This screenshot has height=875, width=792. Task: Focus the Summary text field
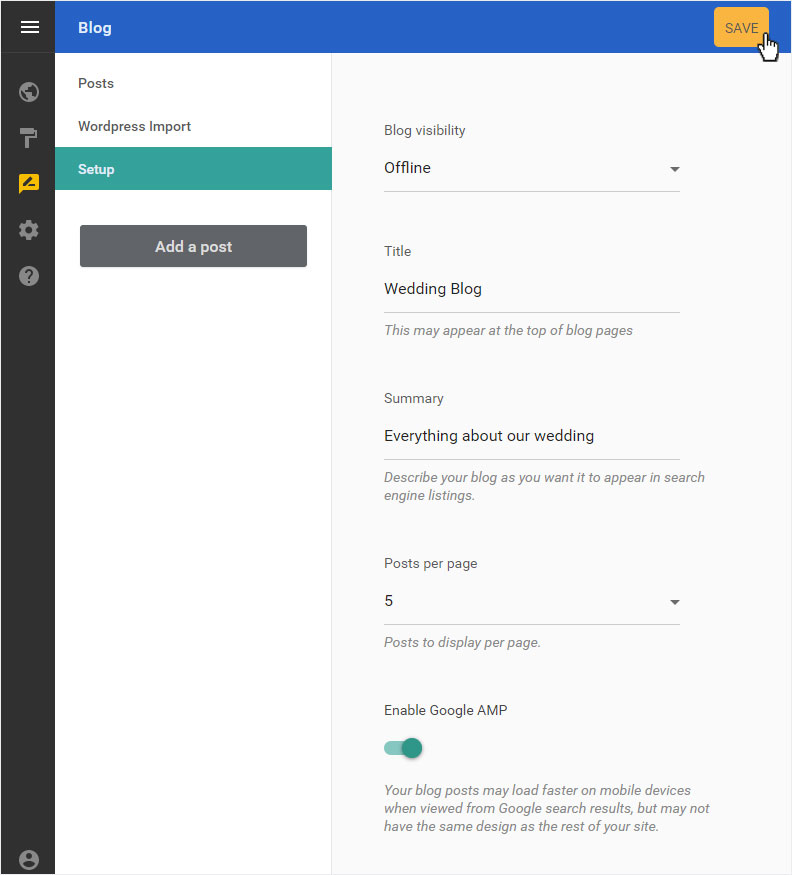530,436
